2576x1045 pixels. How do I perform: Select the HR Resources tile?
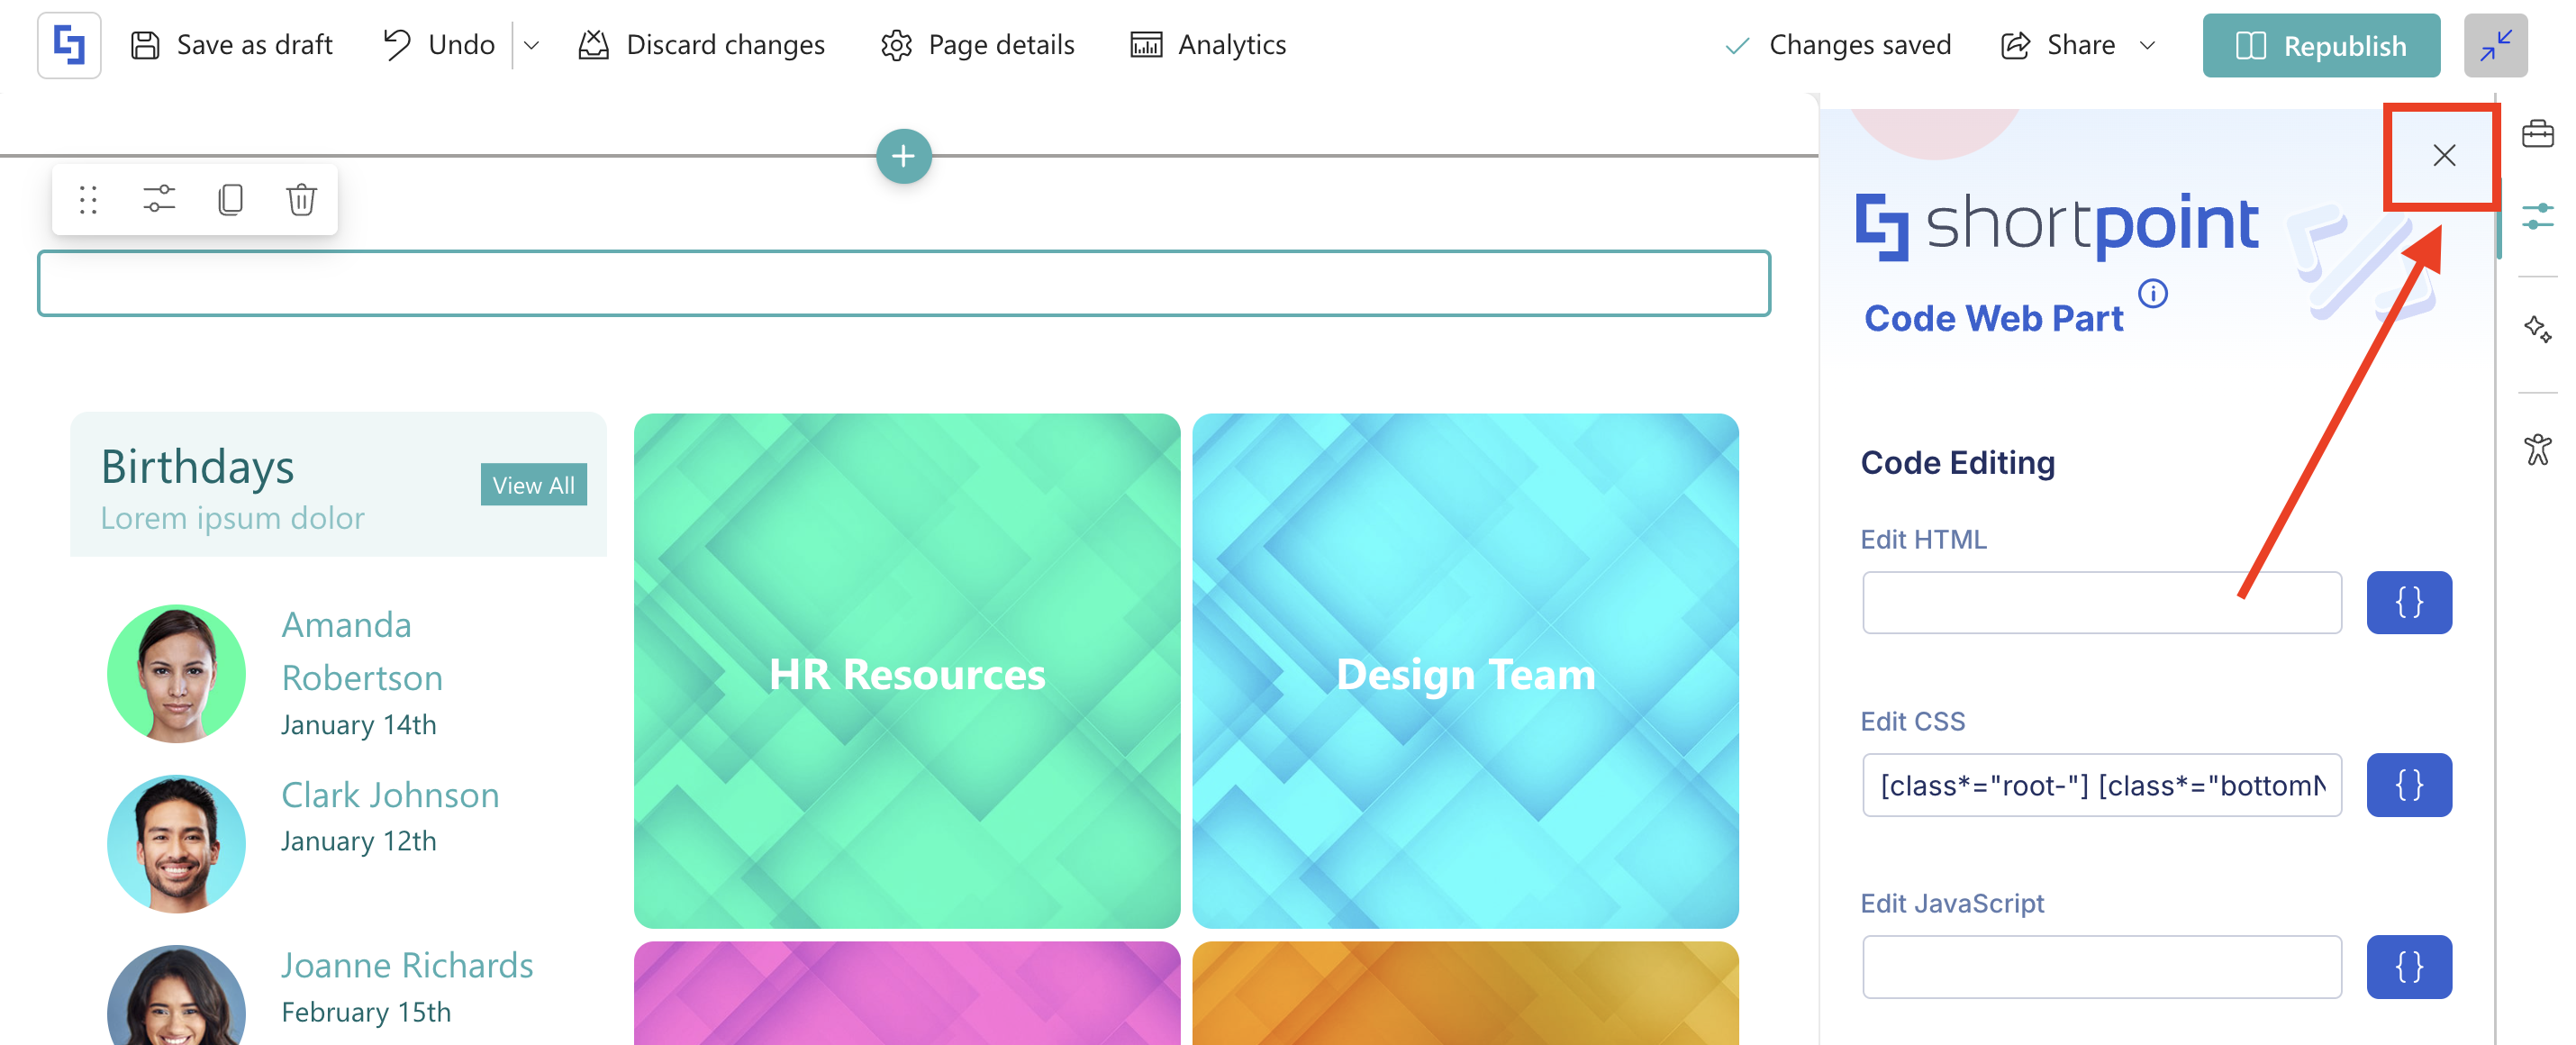point(906,671)
